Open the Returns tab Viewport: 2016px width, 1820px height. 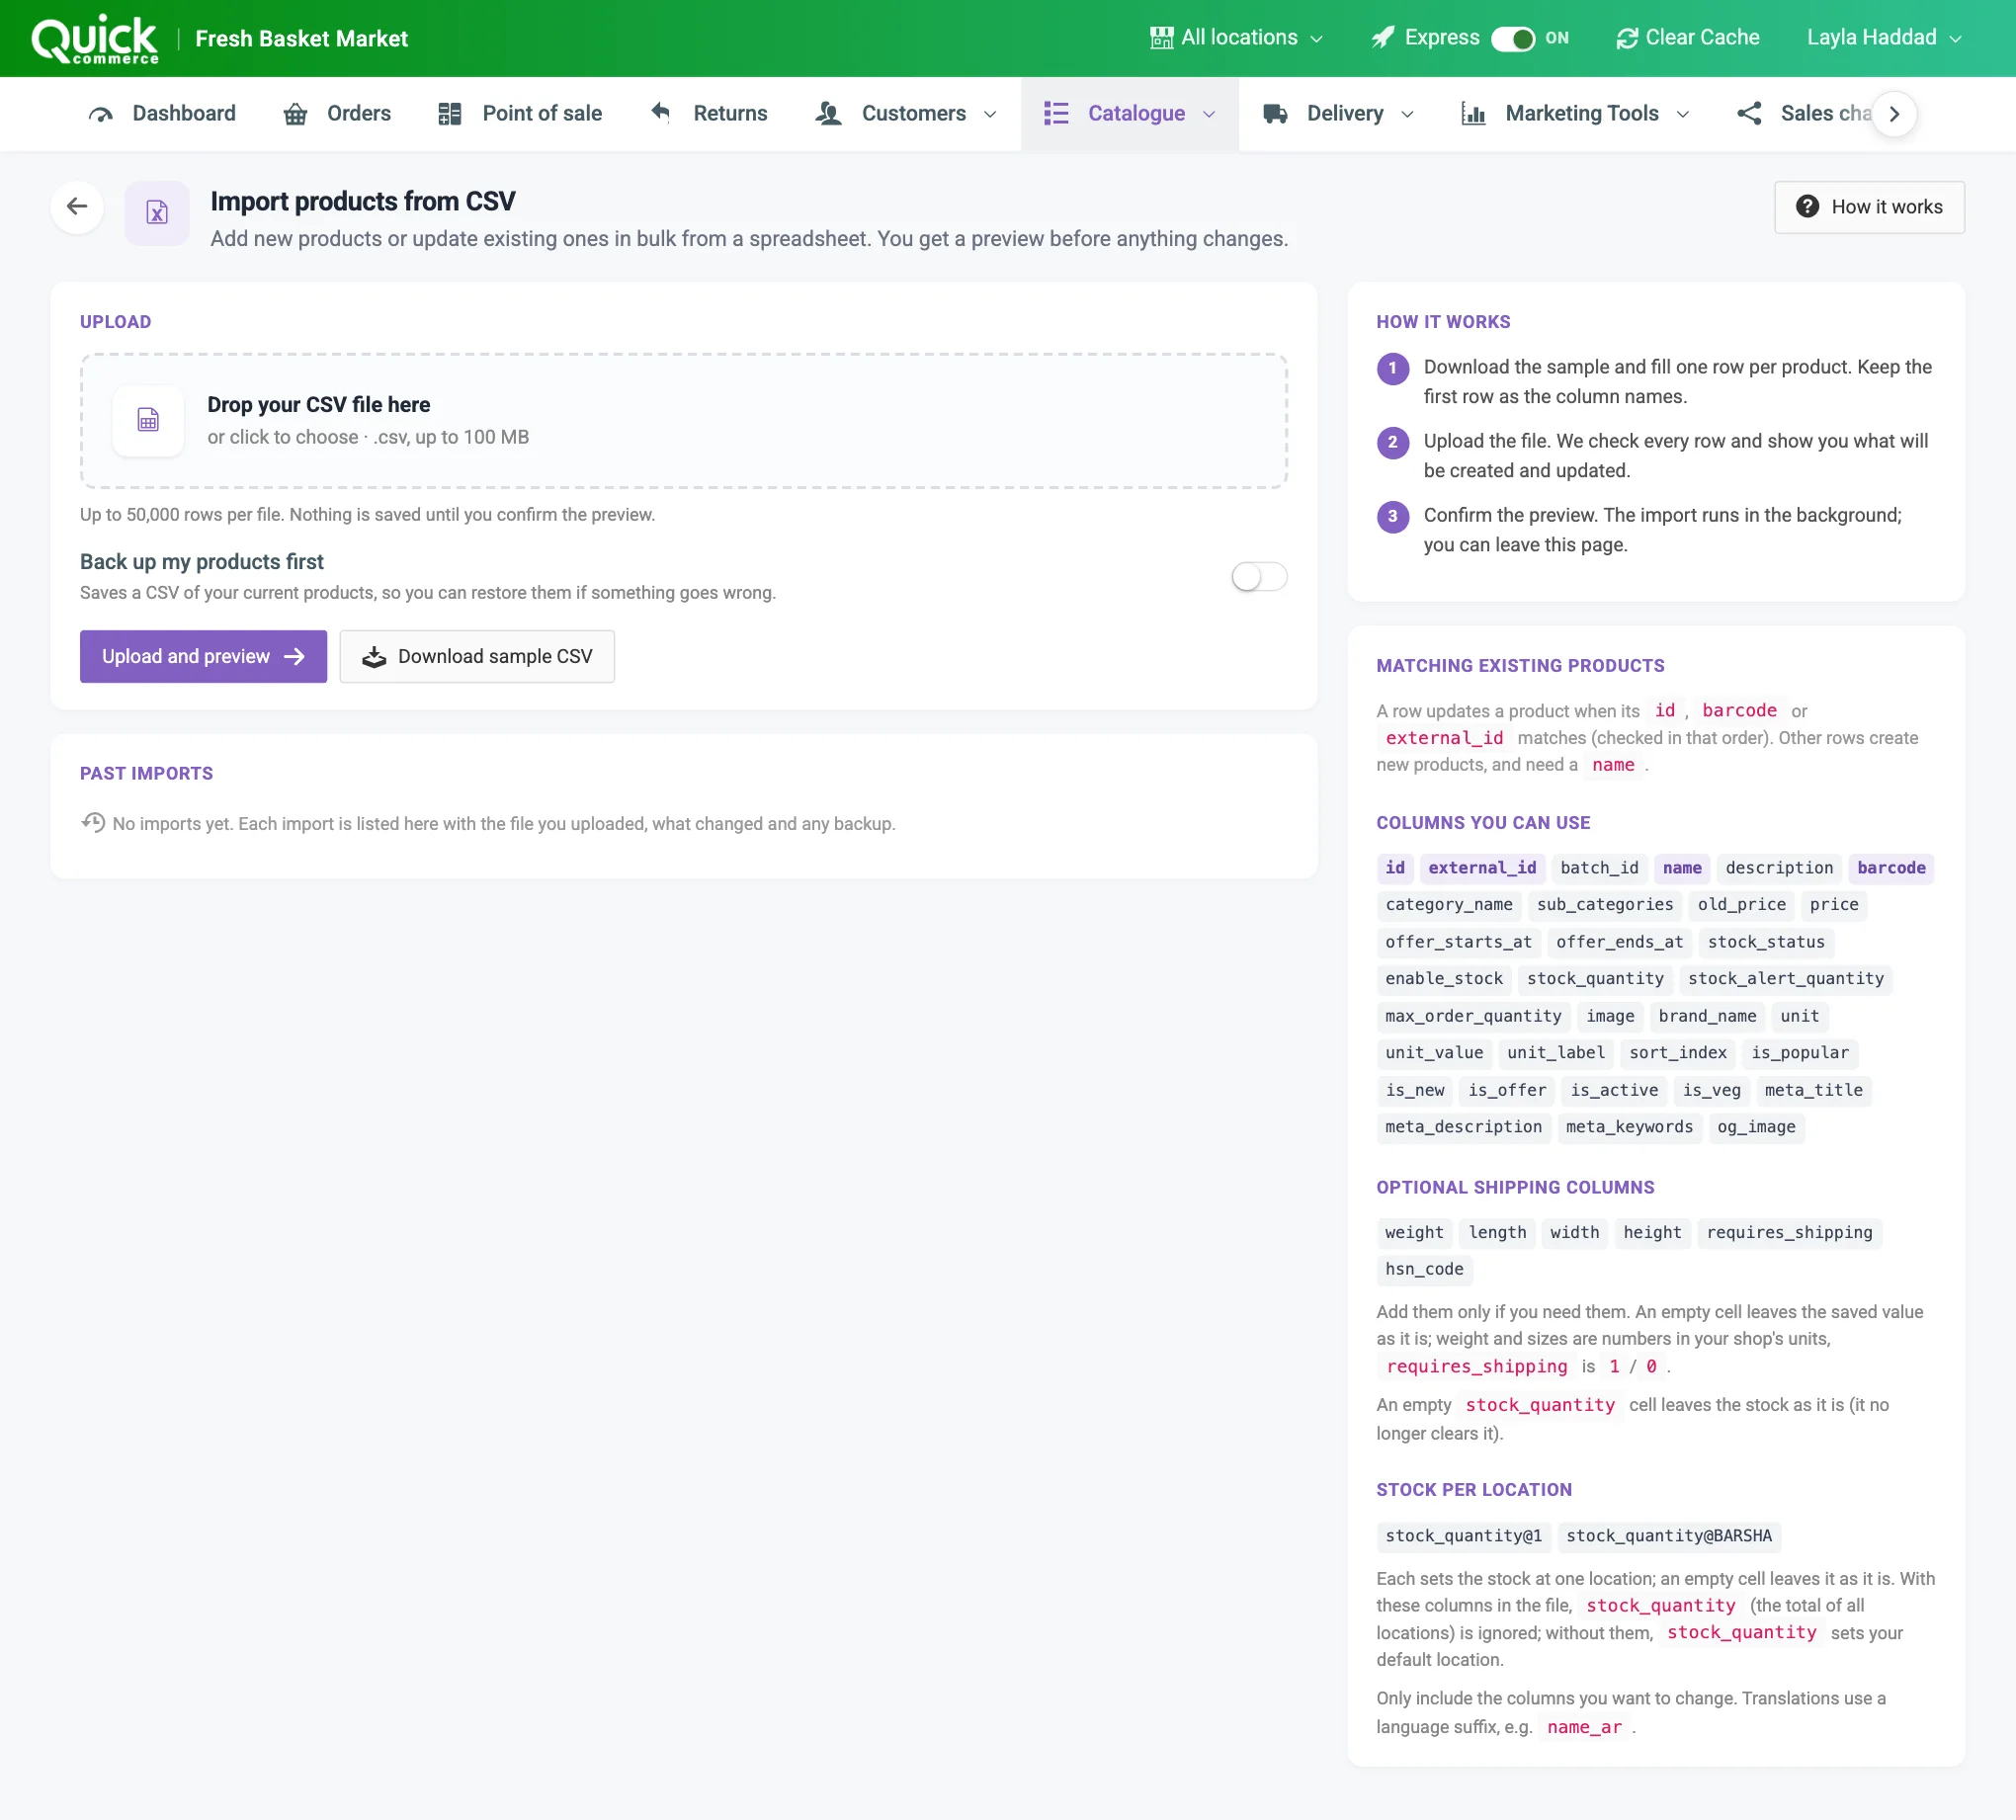pyautogui.click(x=709, y=114)
